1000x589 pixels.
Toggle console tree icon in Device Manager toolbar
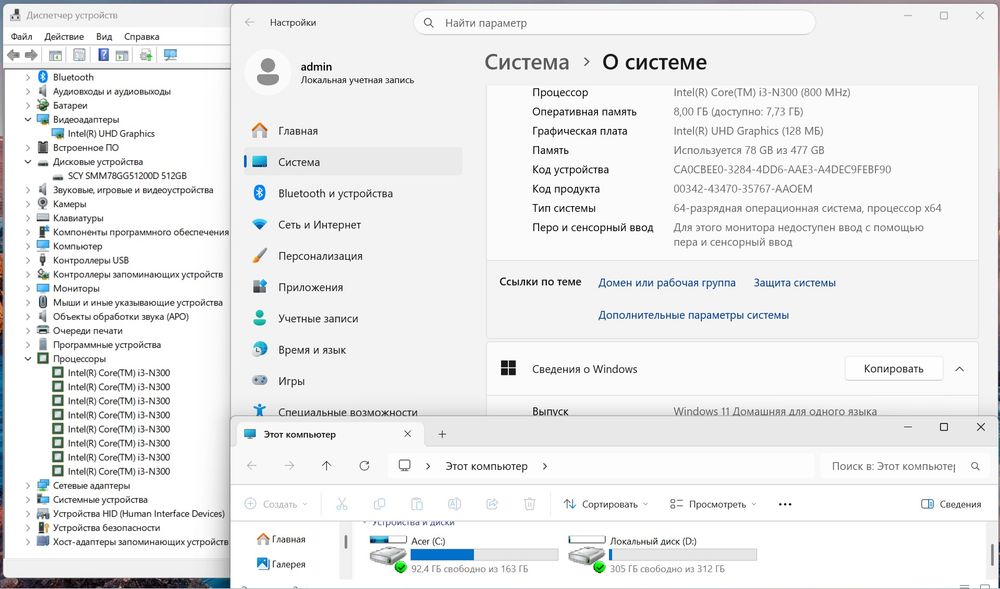coord(55,55)
